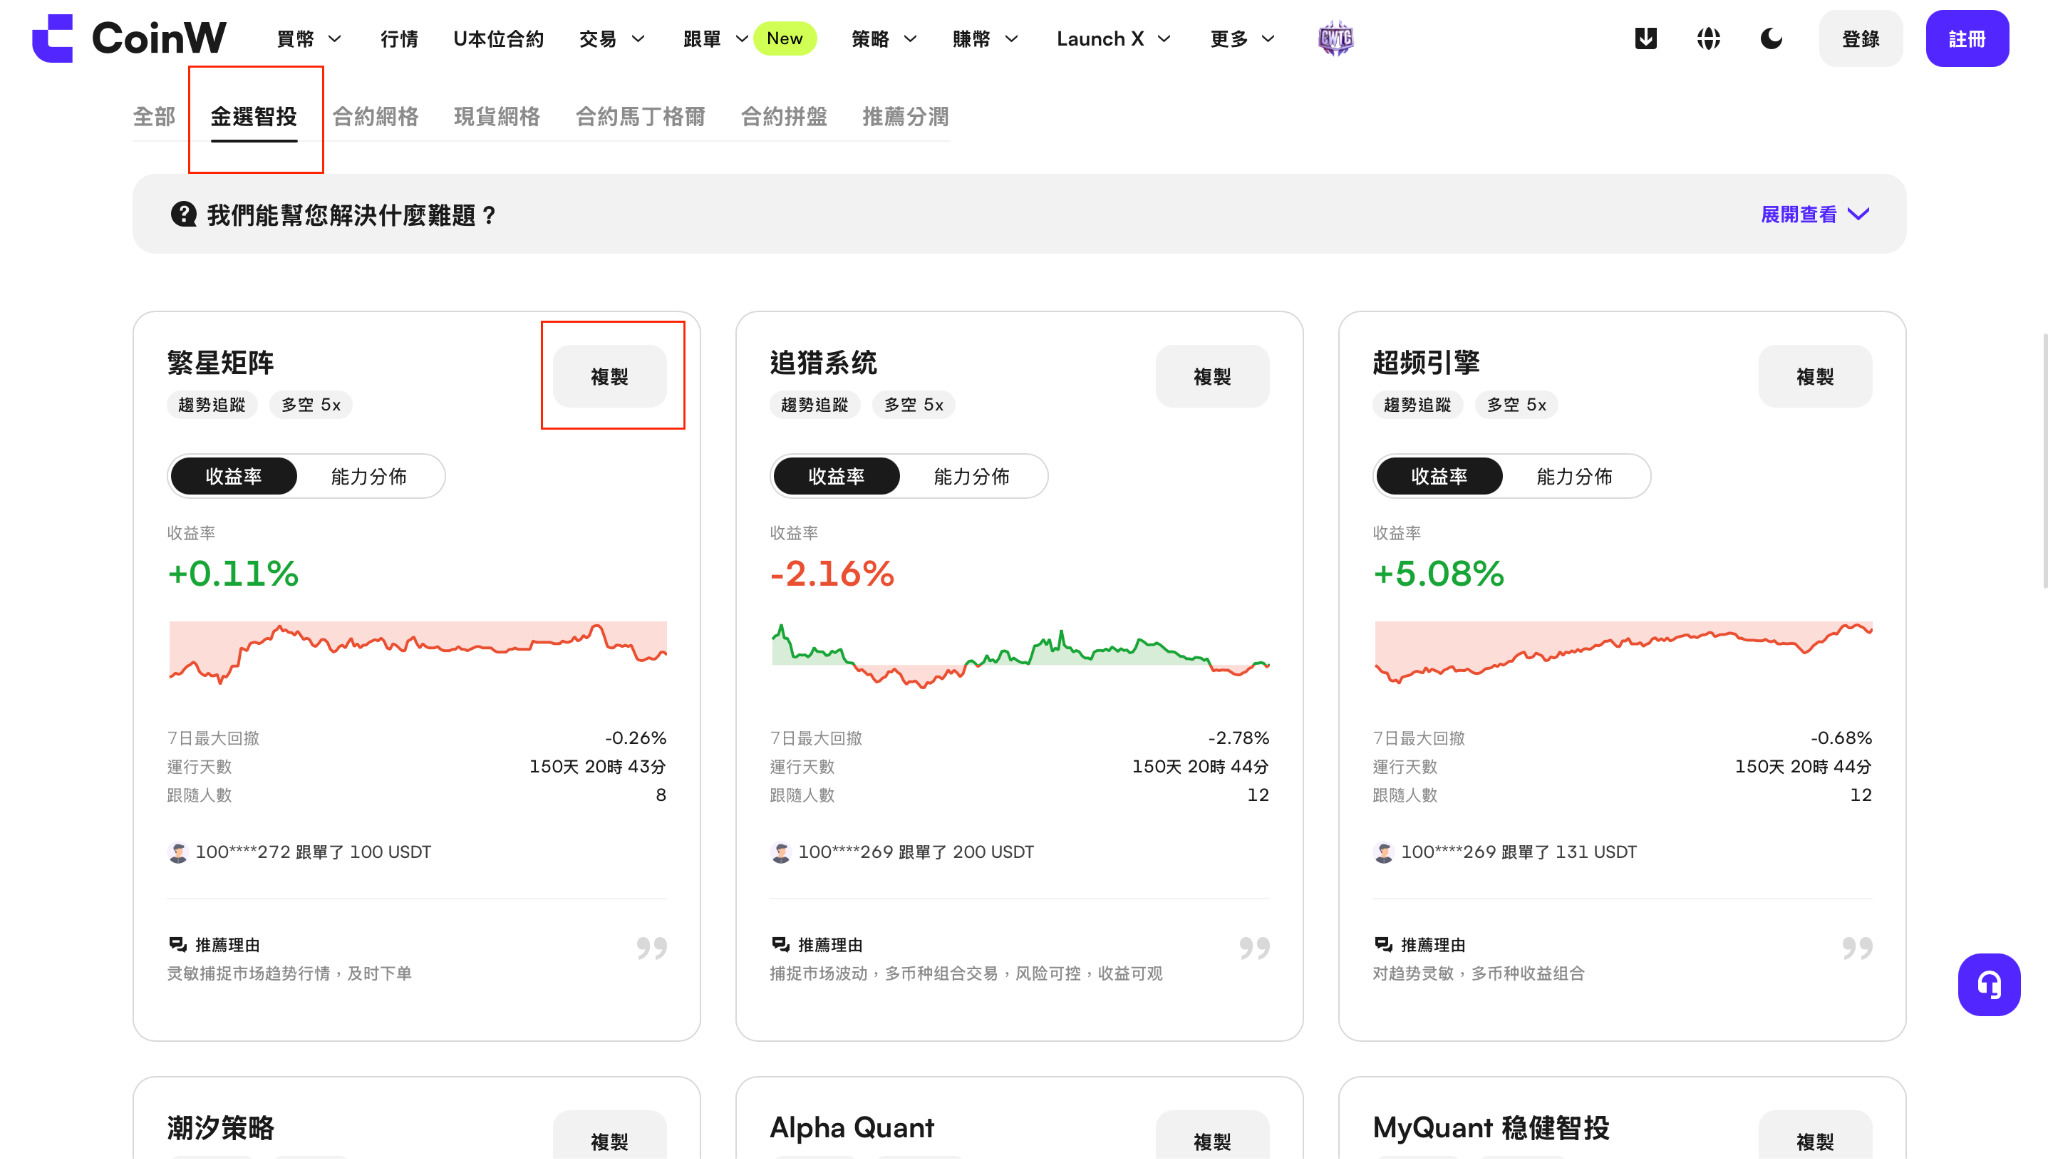Switch to the 全部 tab
2048x1159 pixels.
[x=154, y=116]
